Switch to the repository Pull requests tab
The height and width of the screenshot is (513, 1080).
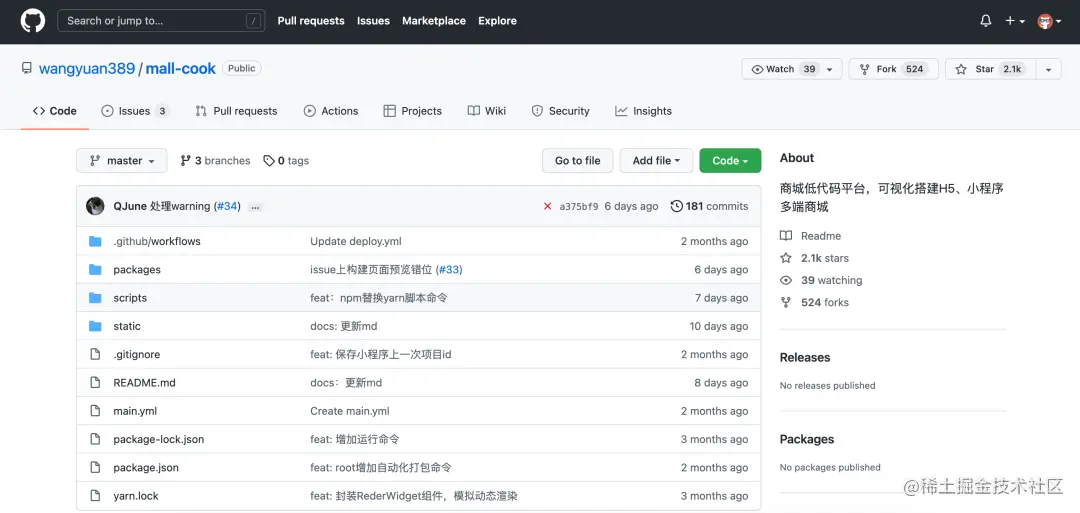click(x=236, y=111)
